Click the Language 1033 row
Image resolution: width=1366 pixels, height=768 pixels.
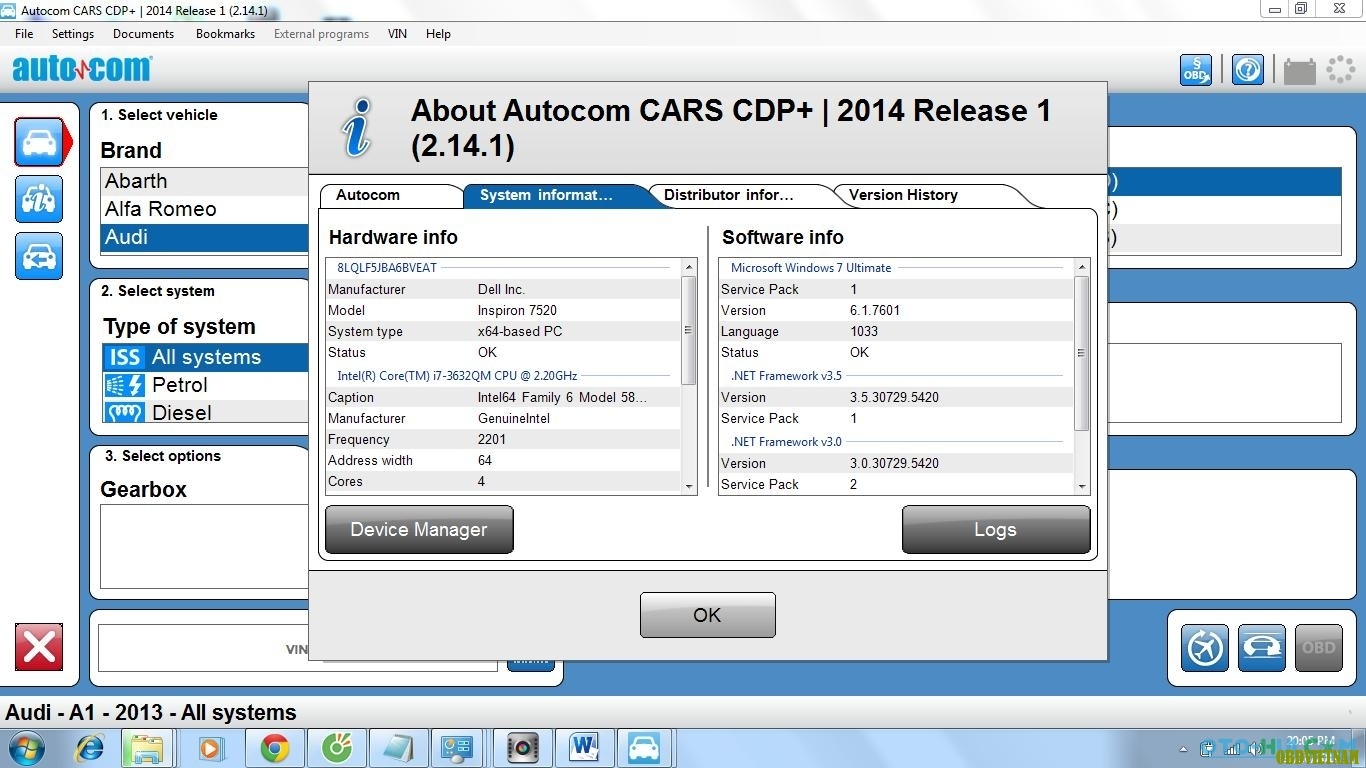[x=896, y=331]
